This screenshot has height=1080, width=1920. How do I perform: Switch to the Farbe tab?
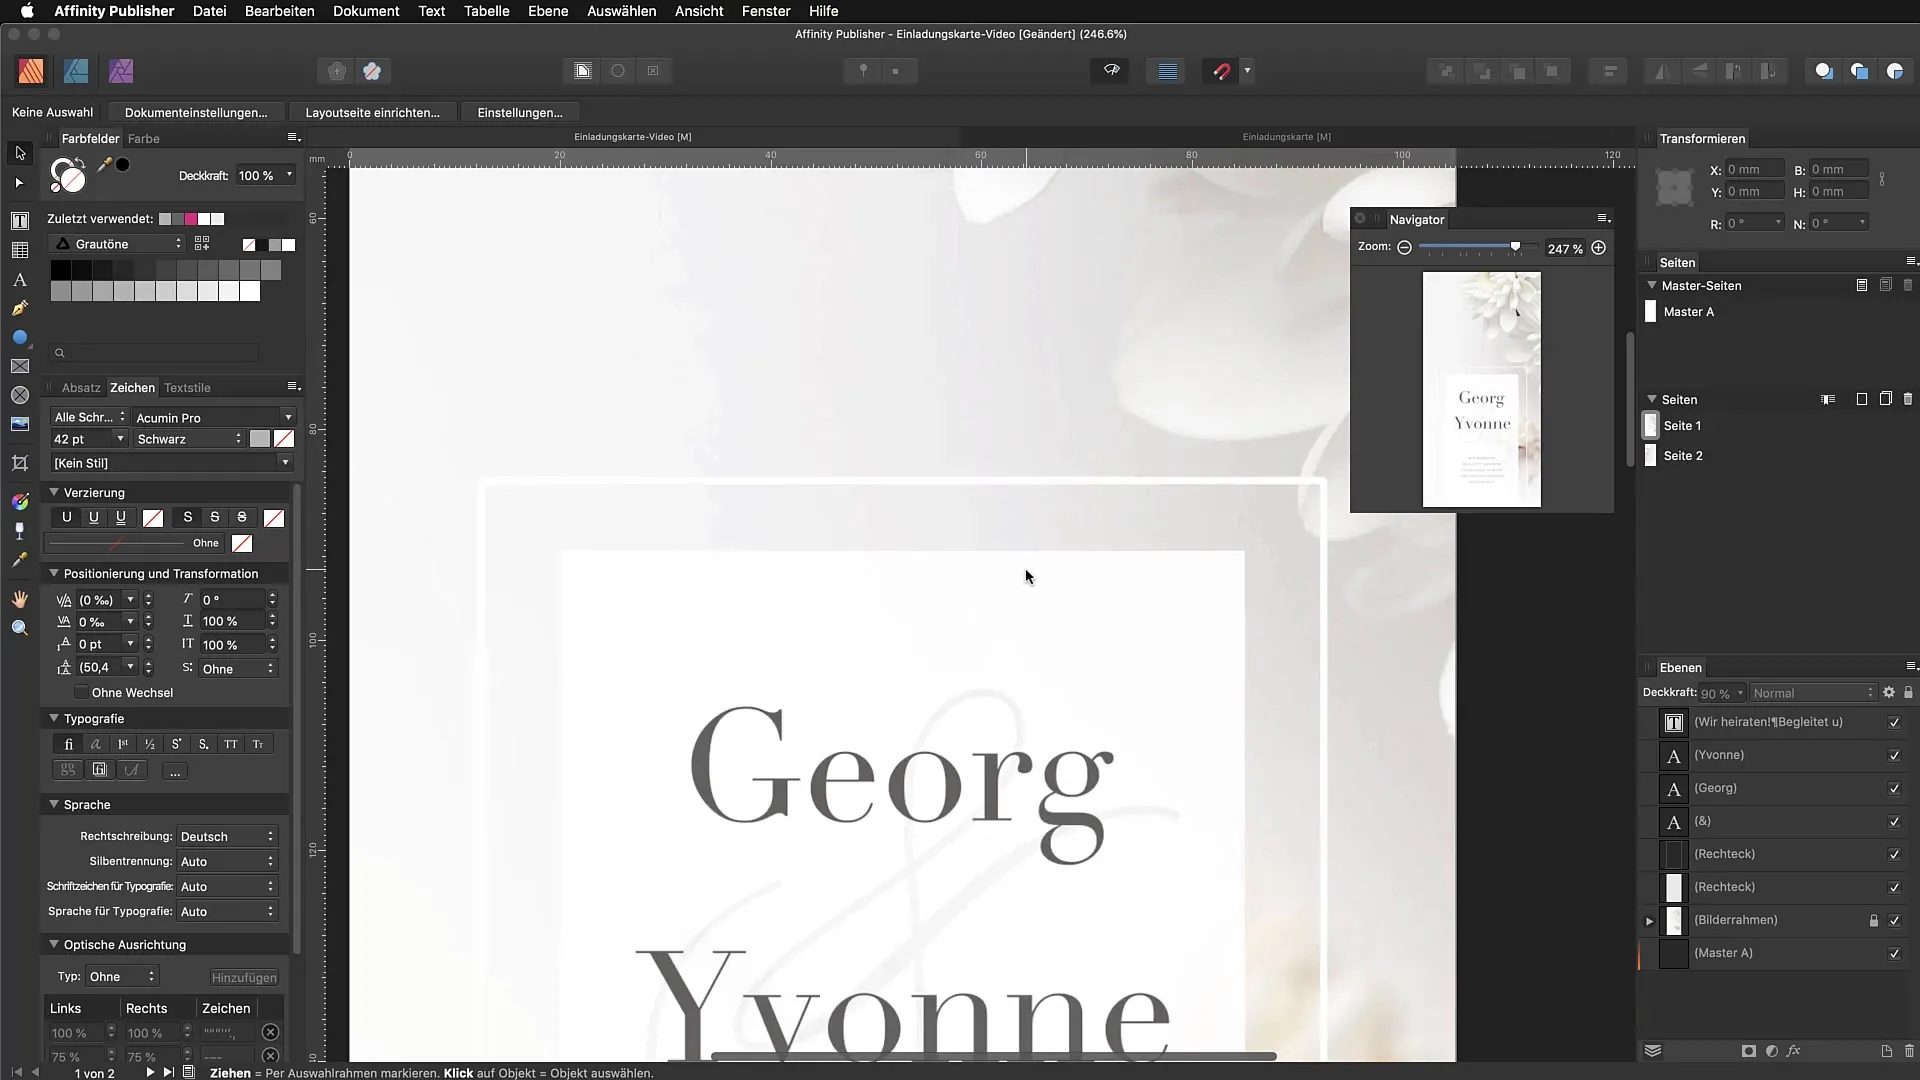click(144, 139)
